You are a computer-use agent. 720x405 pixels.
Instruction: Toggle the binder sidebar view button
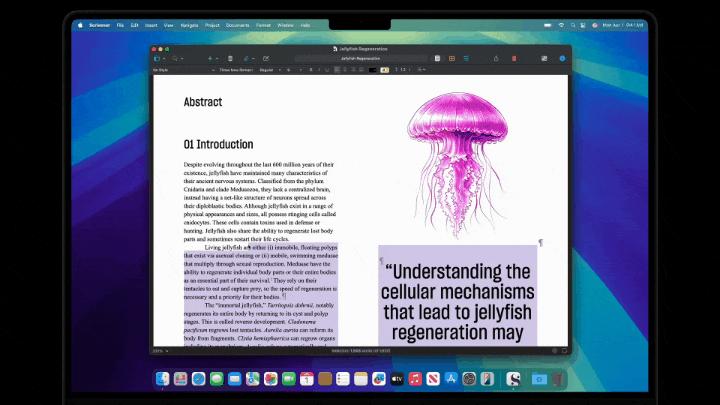click(158, 59)
